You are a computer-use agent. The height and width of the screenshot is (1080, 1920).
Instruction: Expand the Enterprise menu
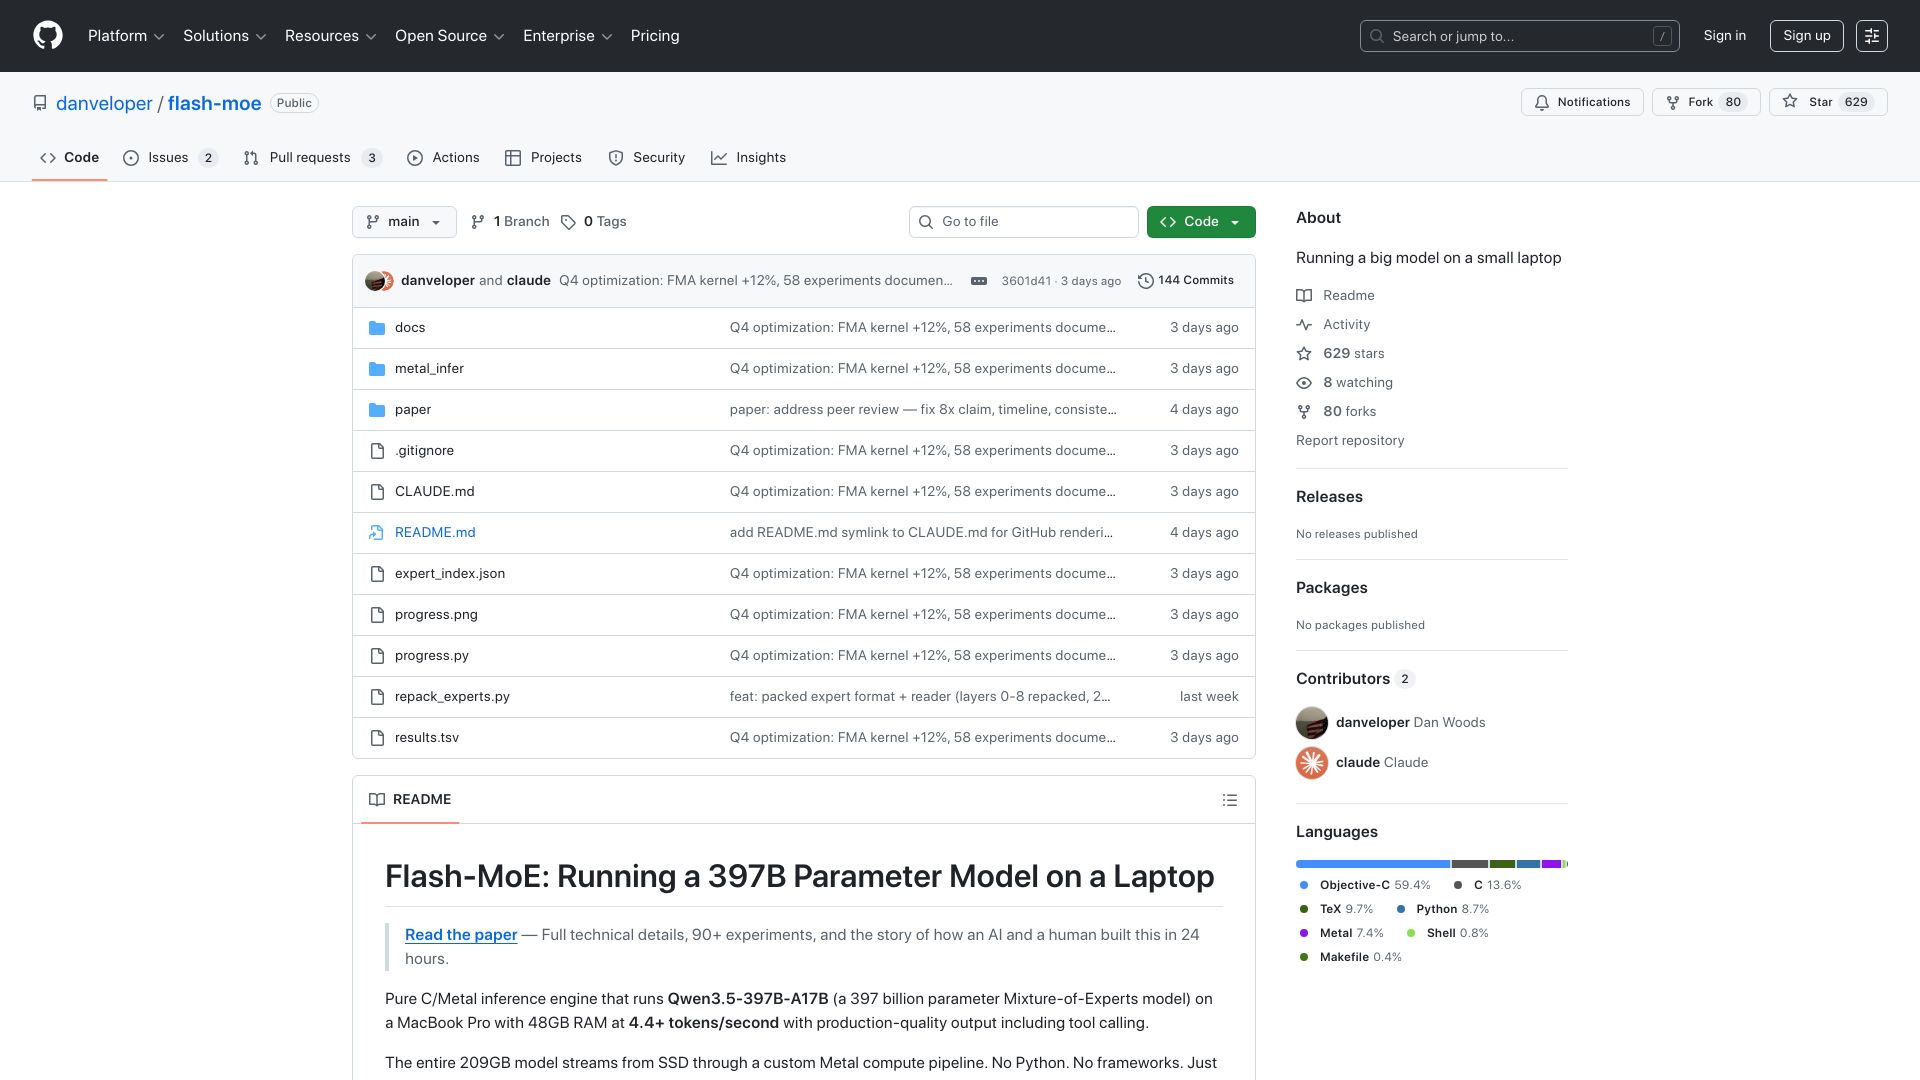[x=568, y=36]
